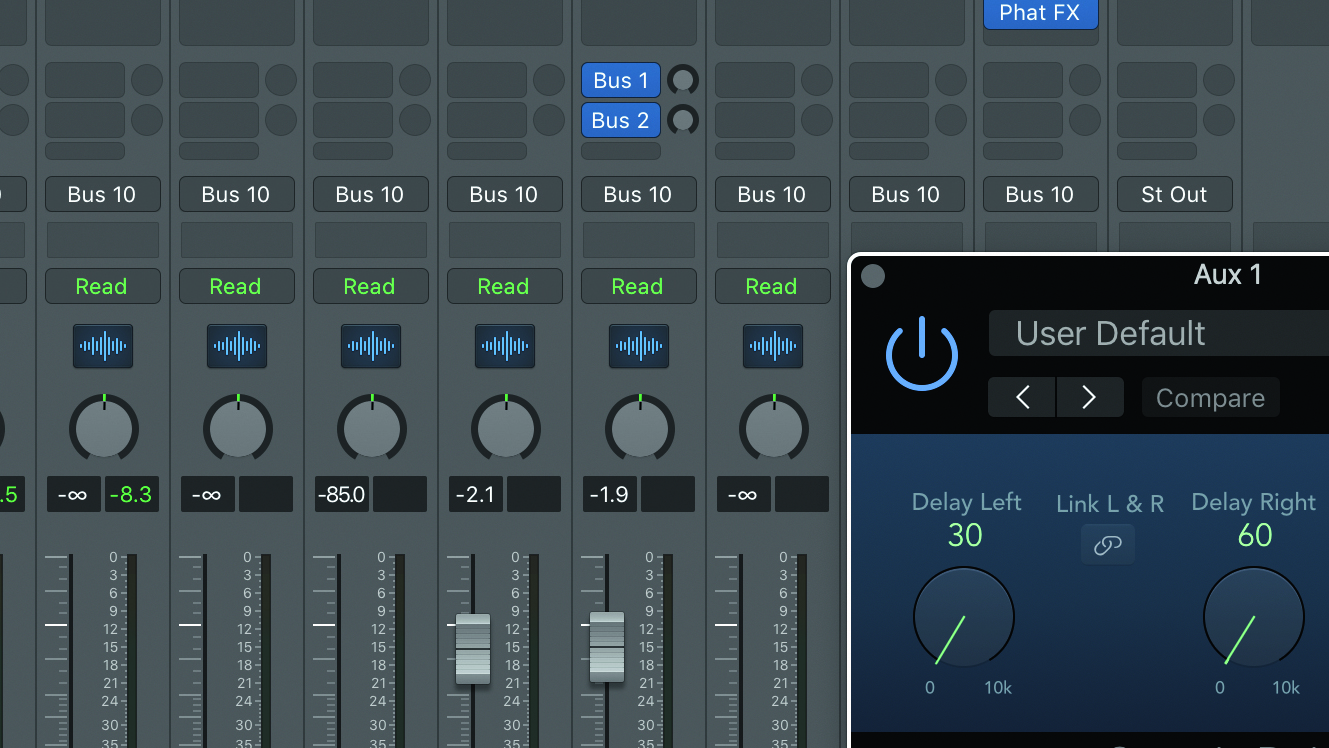Select the -1.9 fader level field
This screenshot has height=748, width=1329.
(x=610, y=494)
